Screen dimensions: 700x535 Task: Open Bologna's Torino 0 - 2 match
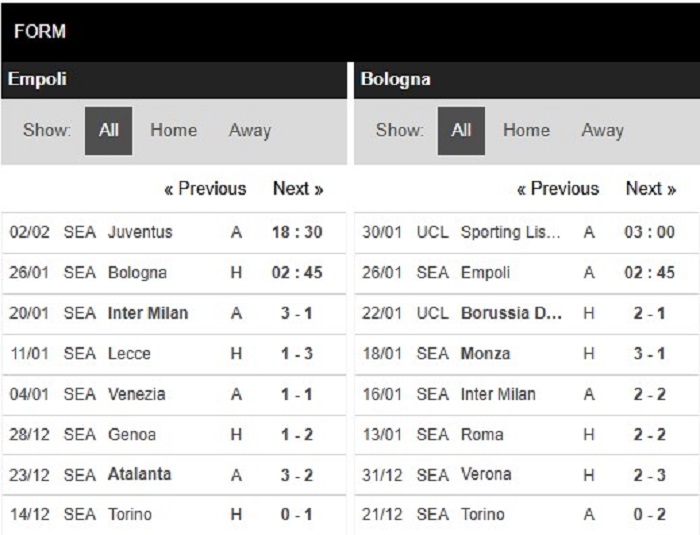[x=527, y=515]
